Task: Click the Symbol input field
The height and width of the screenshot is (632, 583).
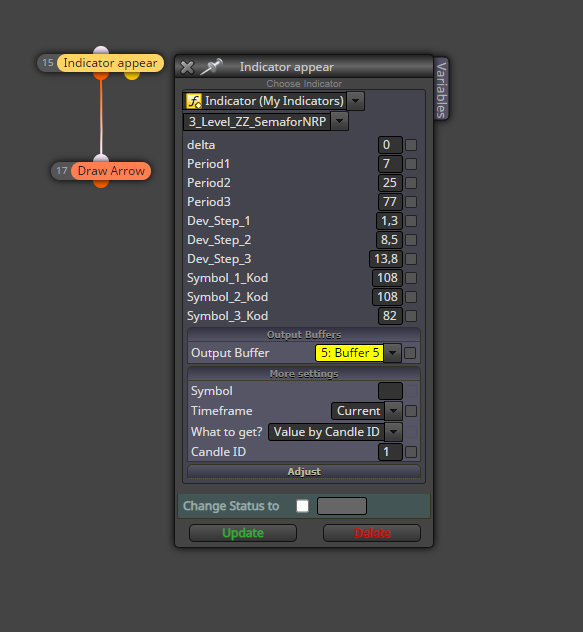Action: [390, 391]
